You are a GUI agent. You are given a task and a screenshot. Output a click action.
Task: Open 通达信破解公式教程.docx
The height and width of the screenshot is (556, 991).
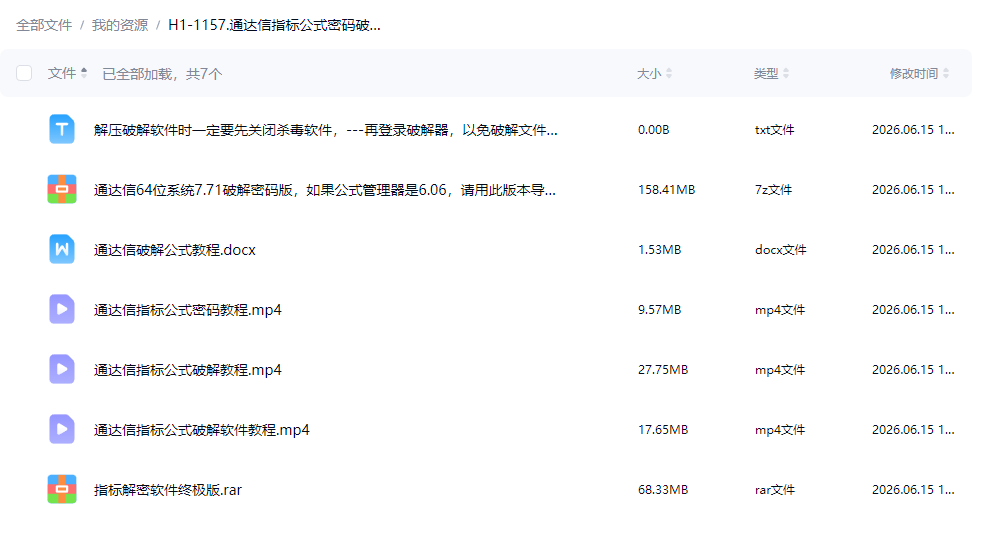(x=174, y=250)
